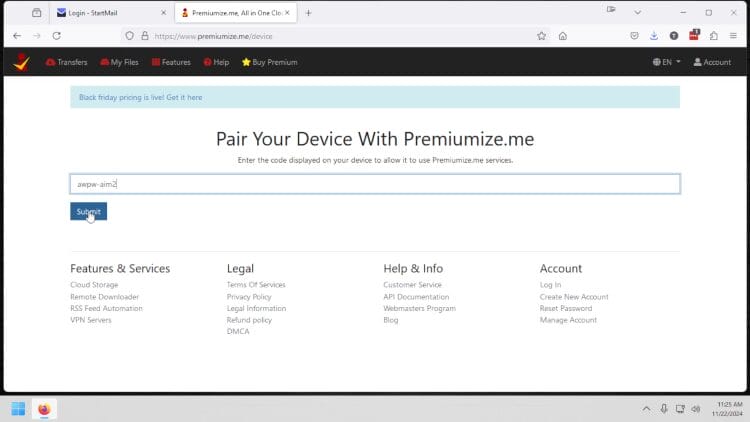Screen dimensions: 750x422
Task: Open the Help navigation item
Action: 216,62
